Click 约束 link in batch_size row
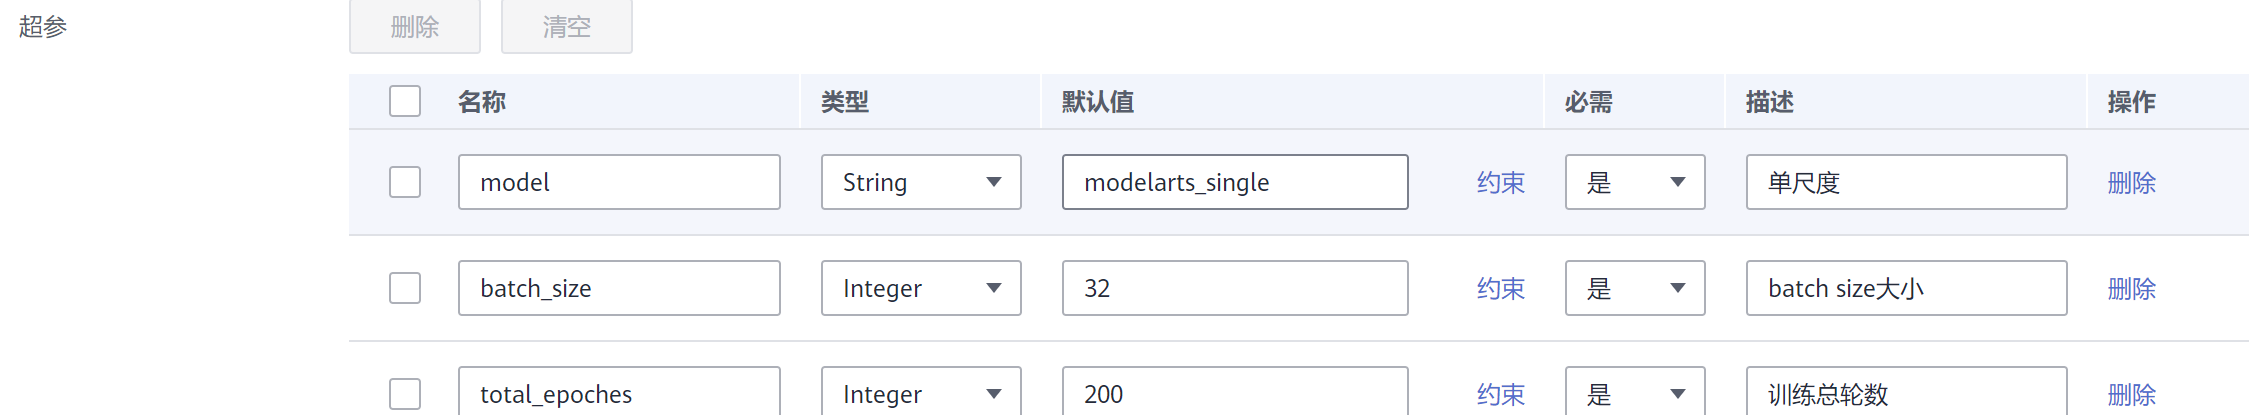The width and height of the screenshot is (2254, 415). (x=1500, y=289)
